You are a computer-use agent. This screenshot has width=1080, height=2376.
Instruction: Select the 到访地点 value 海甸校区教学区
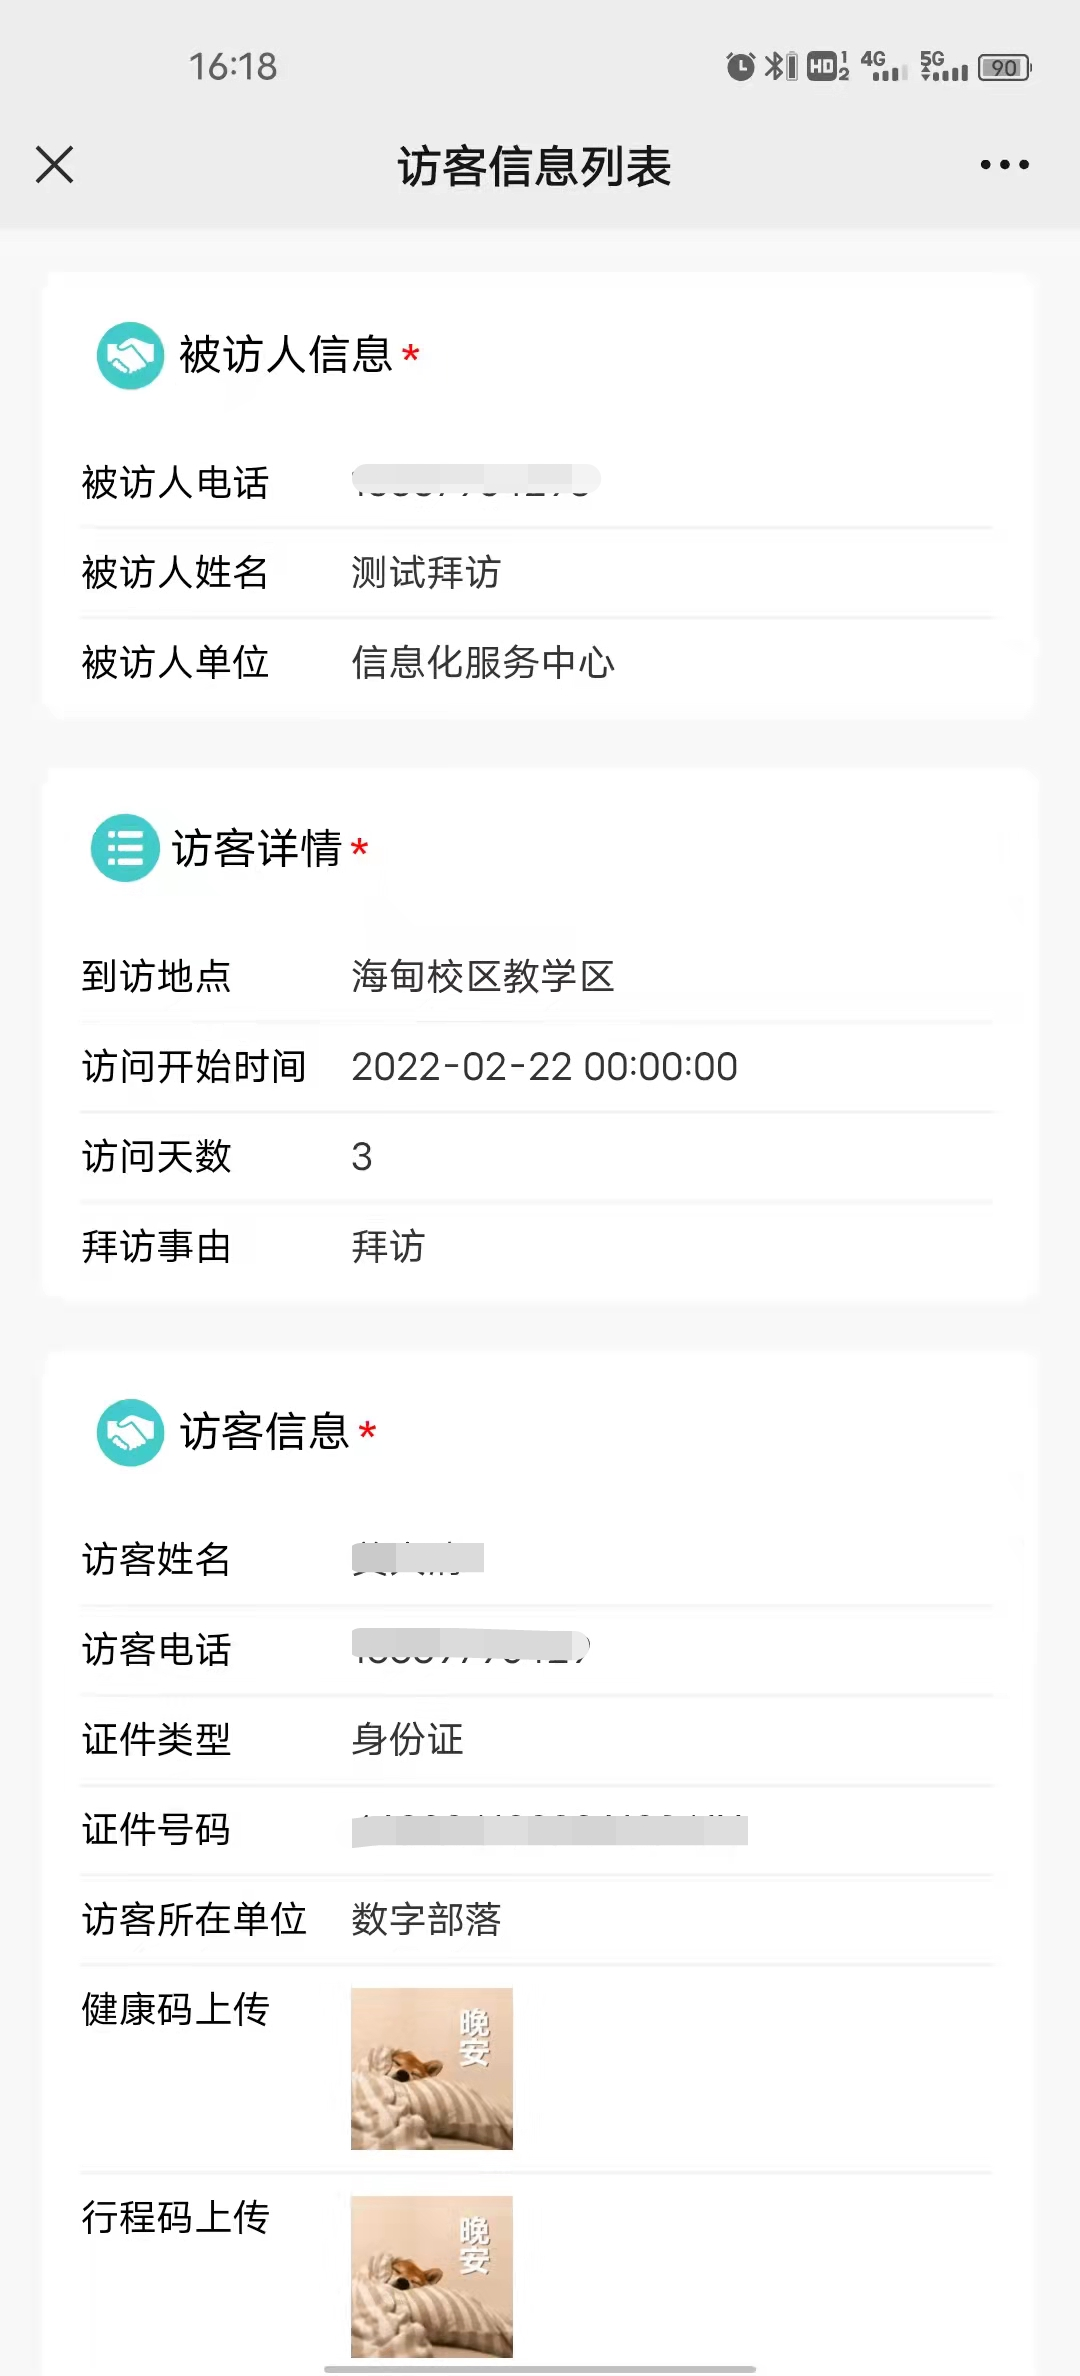[x=483, y=977]
